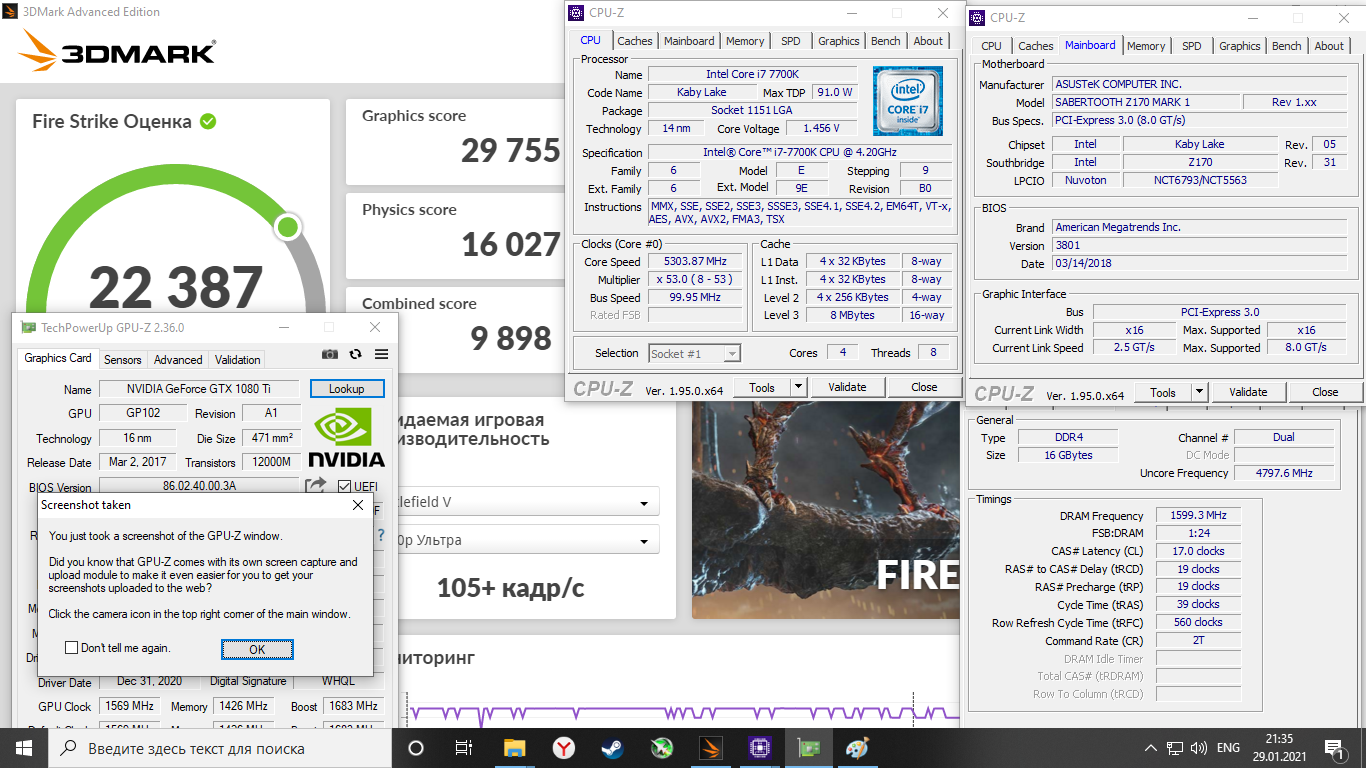The height and width of the screenshot is (768, 1366).
Task: Switch to GPU-Z on the taskbar
Action: click(808, 748)
